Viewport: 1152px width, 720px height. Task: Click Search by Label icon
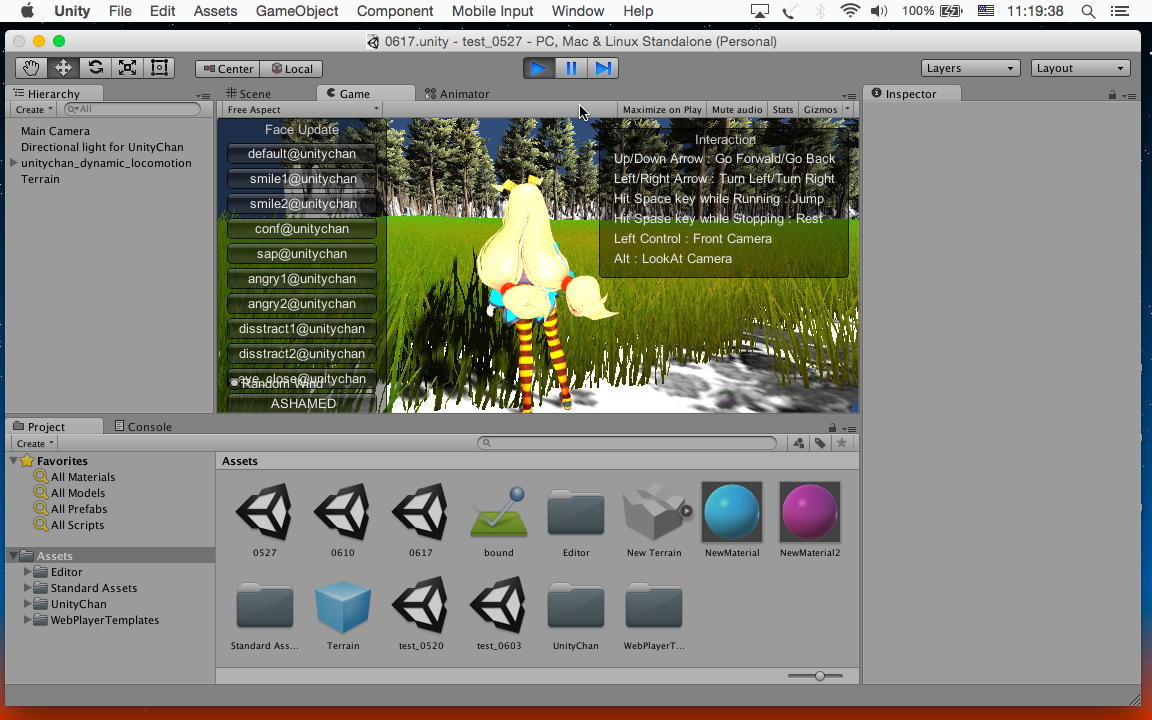[820, 443]
